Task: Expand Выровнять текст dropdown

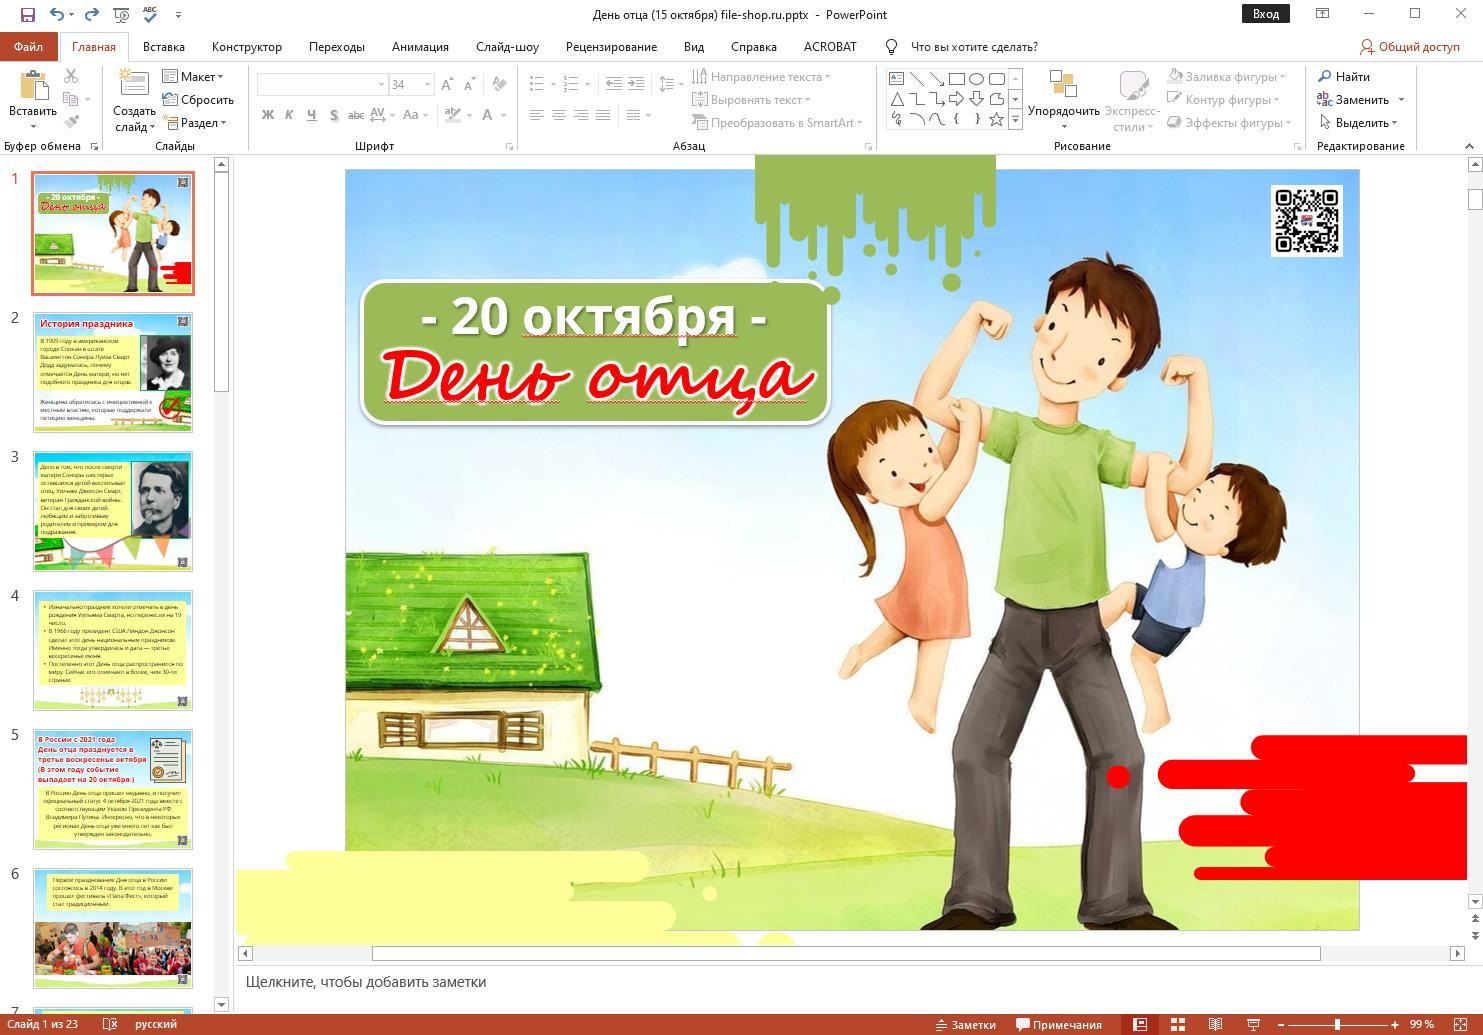Action: point(751,100)
